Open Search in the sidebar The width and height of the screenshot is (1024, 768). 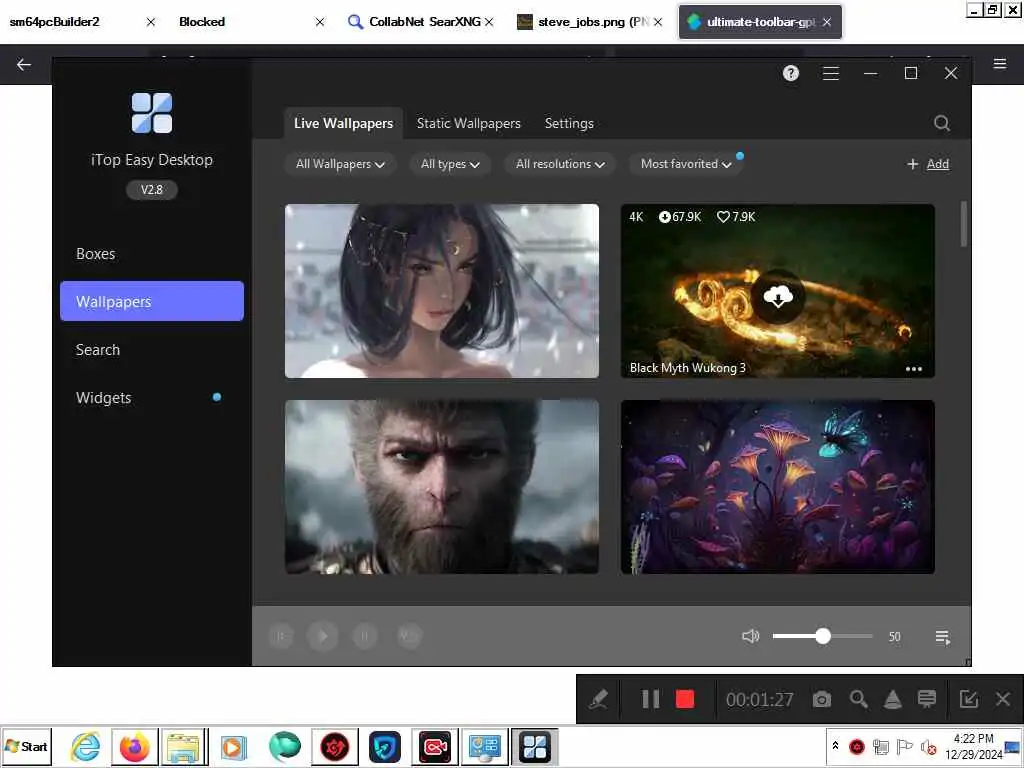pos(152,349)
